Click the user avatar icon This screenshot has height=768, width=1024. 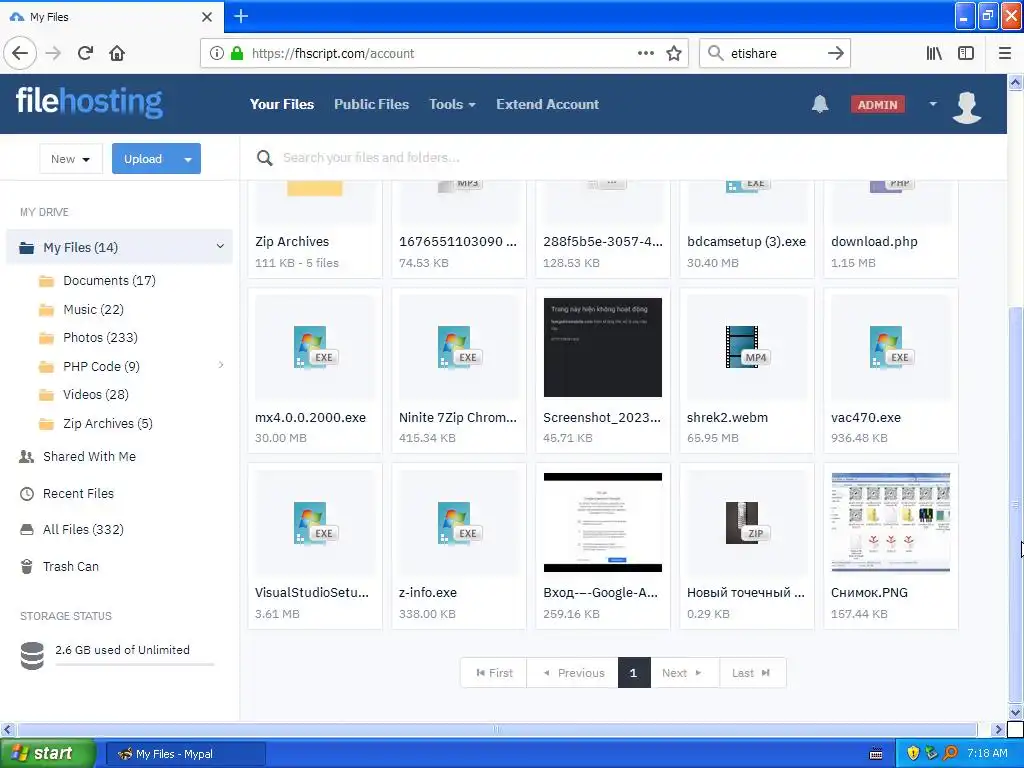click(x=967, y=106)
